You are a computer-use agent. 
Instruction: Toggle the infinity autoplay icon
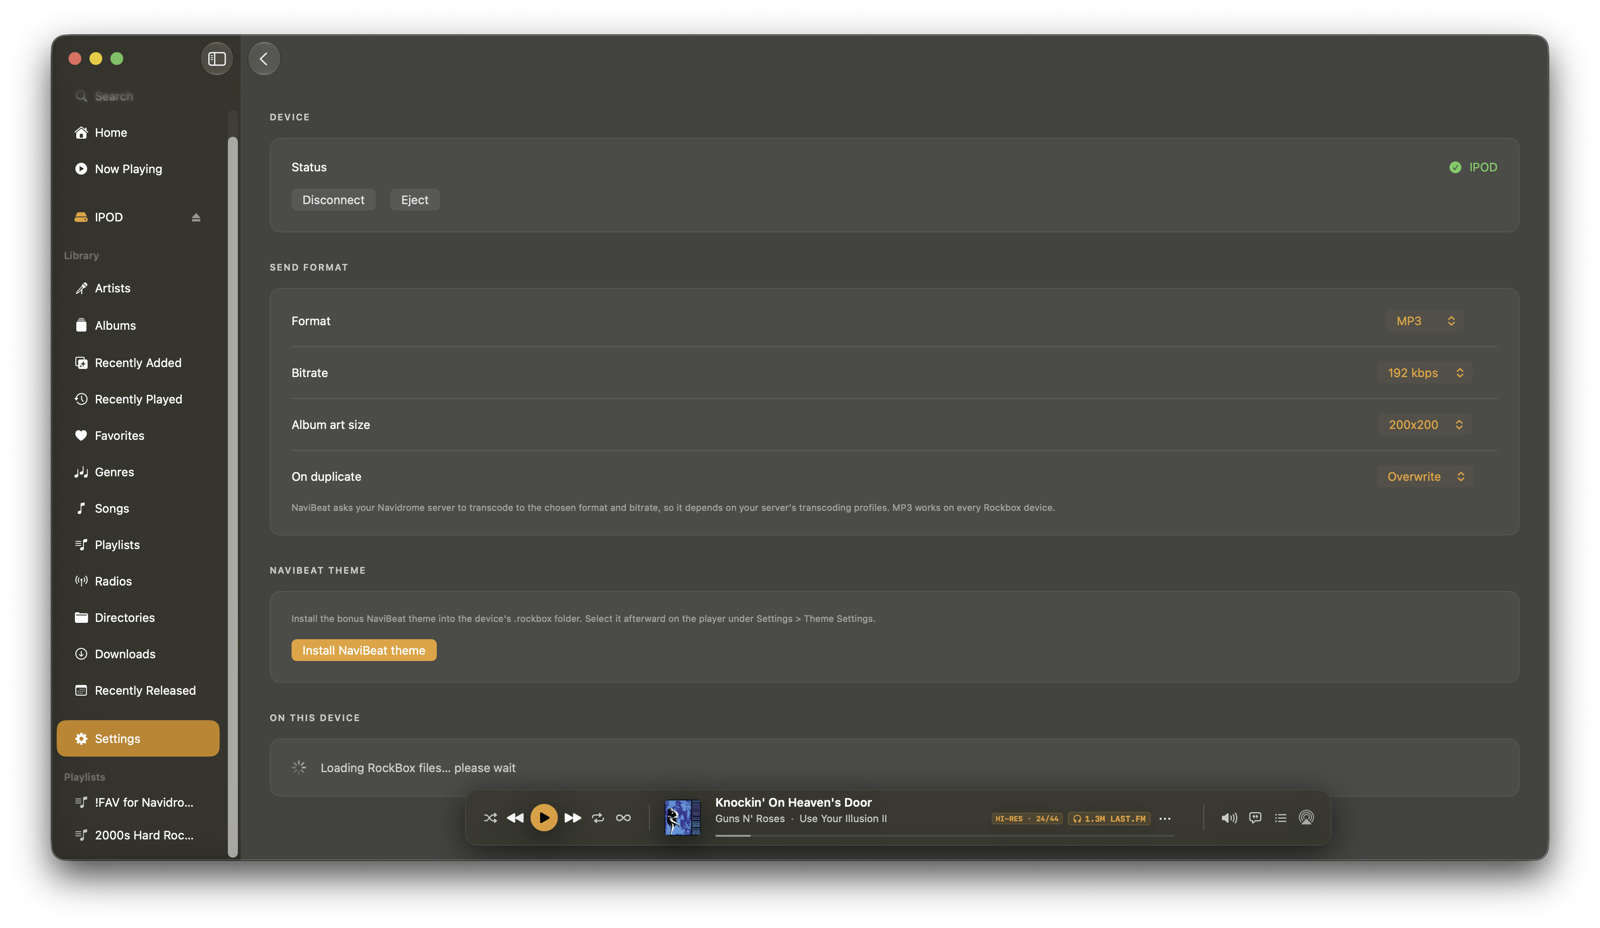click(623, 818)
